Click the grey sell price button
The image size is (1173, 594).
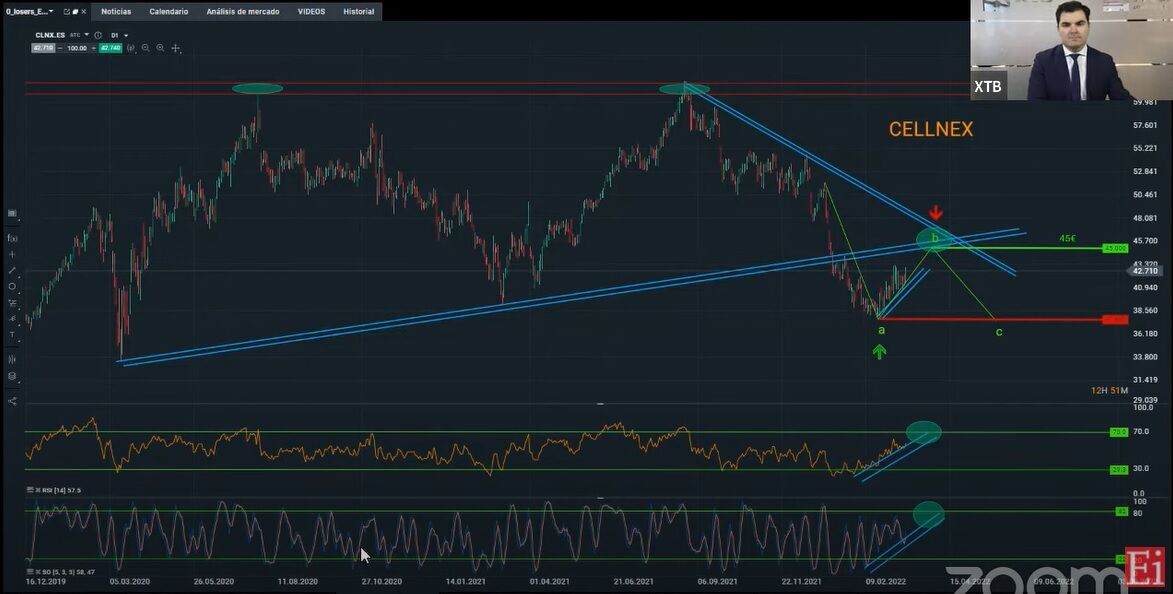pyautogui.click(x=43, y=47)
